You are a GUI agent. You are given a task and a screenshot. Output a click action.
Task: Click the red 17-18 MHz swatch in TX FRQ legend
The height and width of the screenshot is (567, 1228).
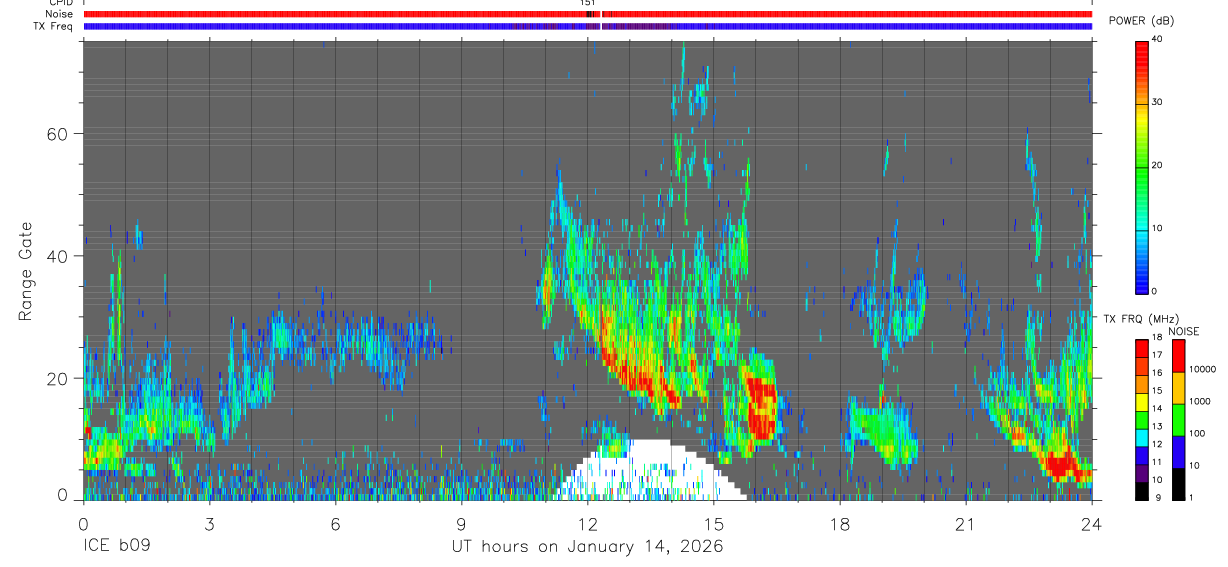1142,348
